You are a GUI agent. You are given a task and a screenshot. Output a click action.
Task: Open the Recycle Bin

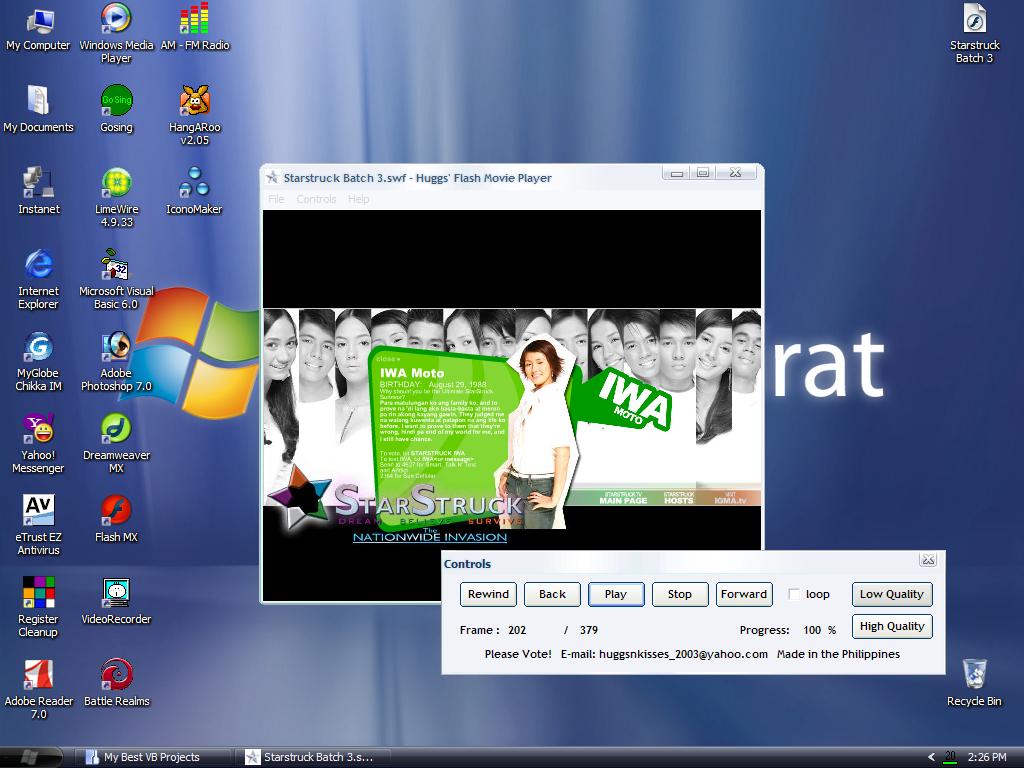coord(974,674)
